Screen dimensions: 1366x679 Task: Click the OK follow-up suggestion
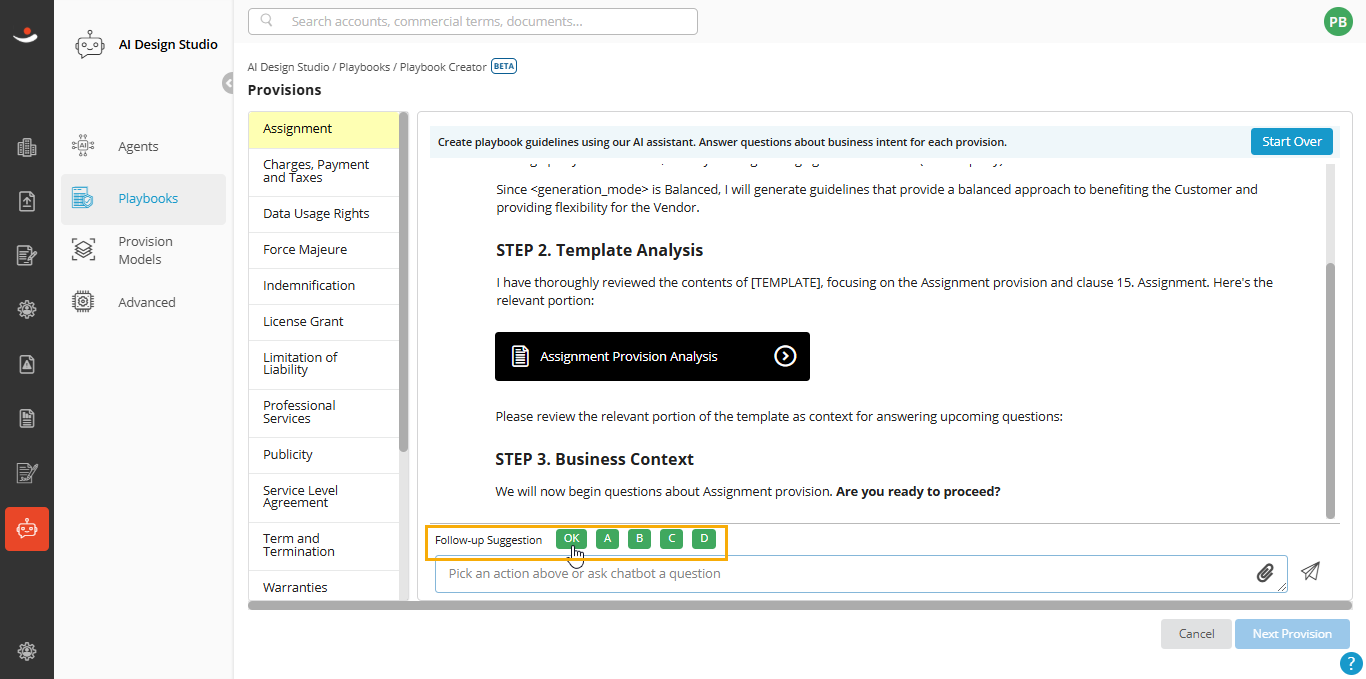point(571,539)
